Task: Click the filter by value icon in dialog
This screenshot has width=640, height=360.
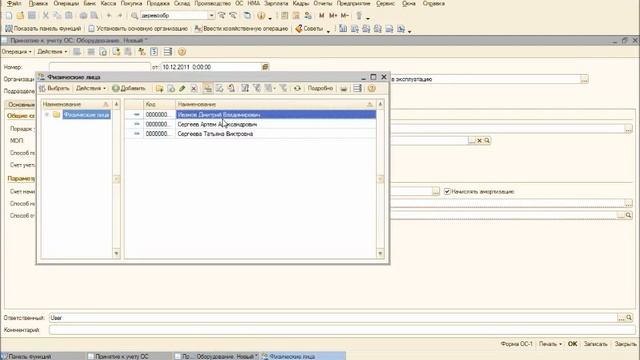Action: (256, 89)
